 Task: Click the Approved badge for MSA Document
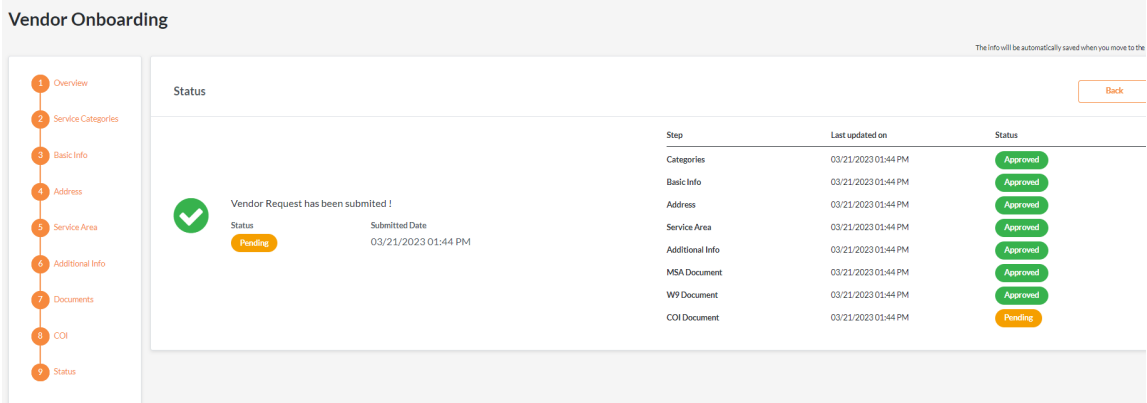tap(1021, 273)
